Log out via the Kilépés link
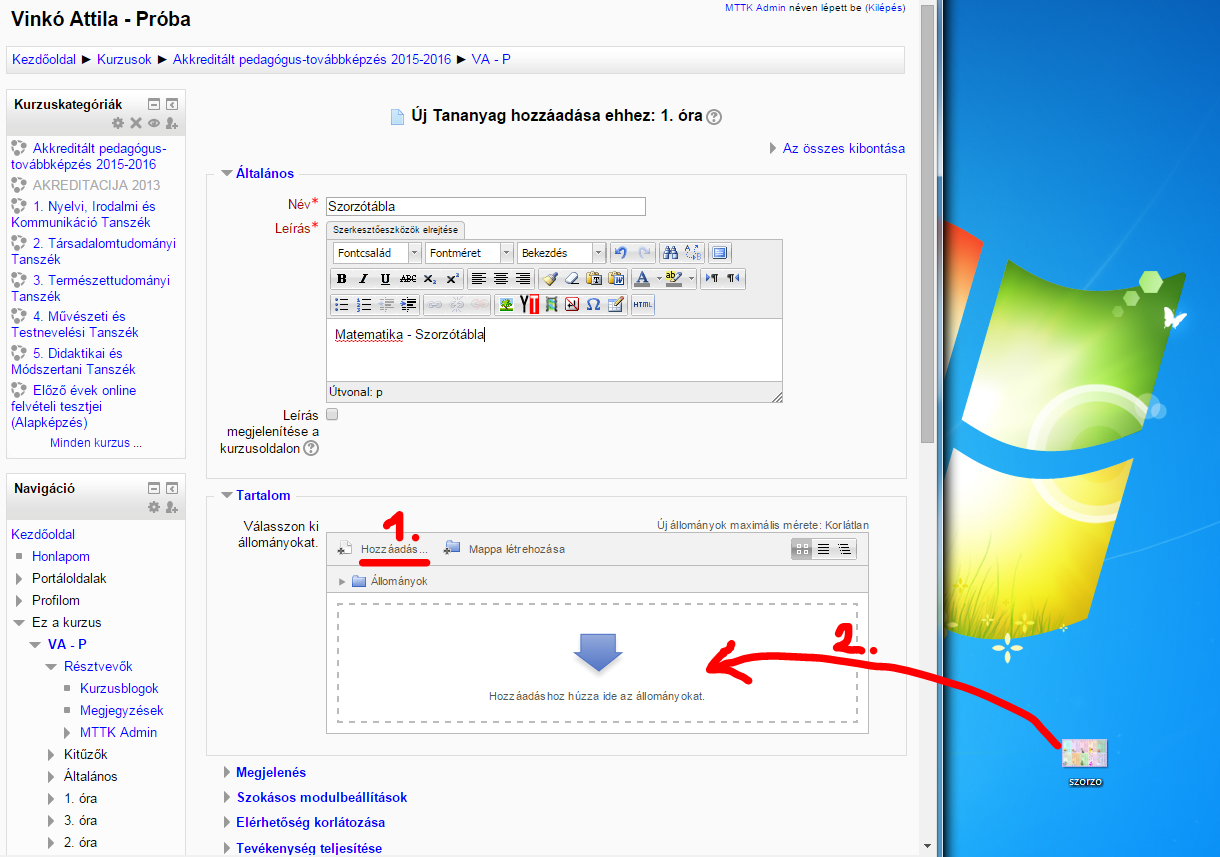The height and width of the screenshot is (857, 1220). [885, 7]
